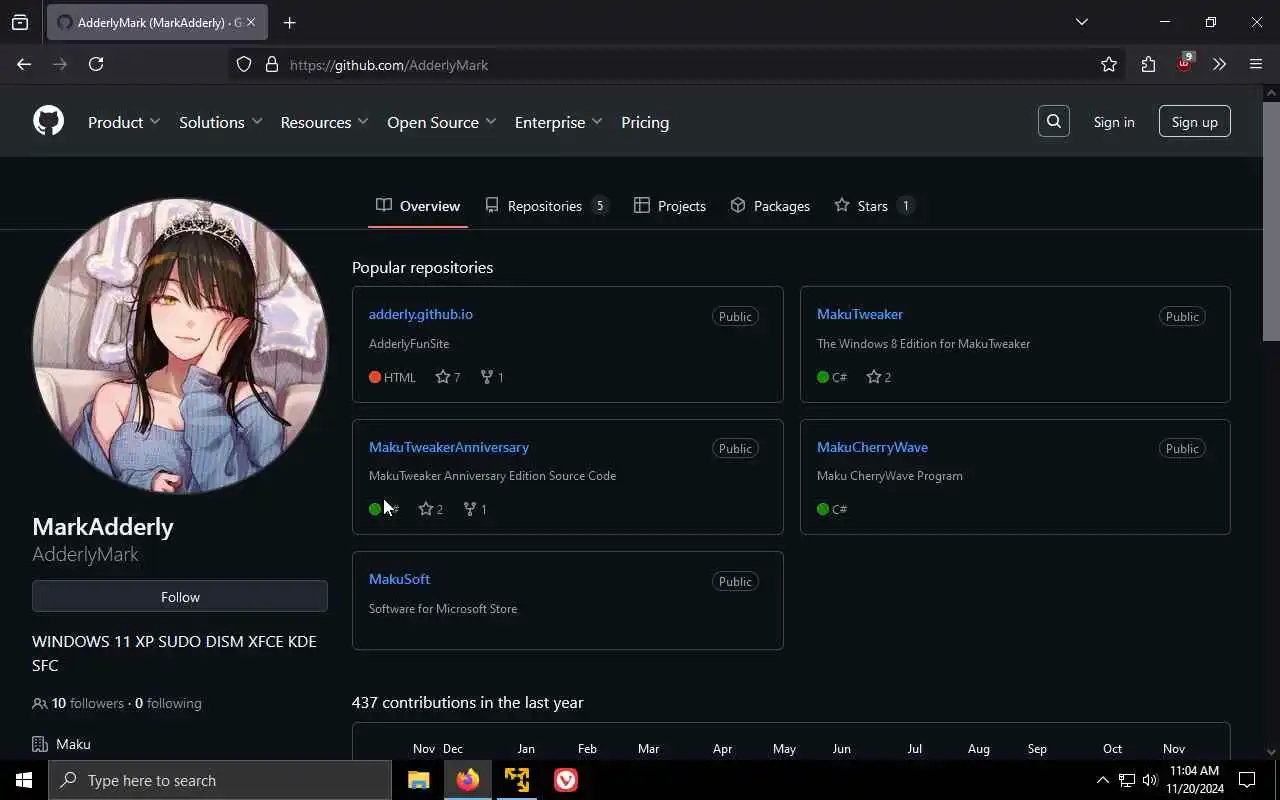Show more tools via double chevron icon
Viewport: 1280px width, 800px height.
[1219, 64]
